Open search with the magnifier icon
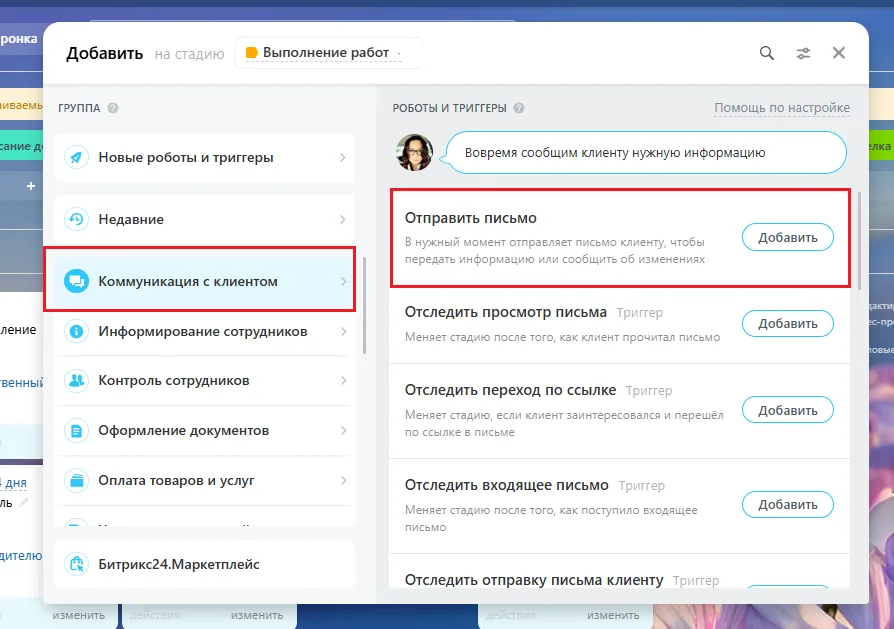The height and width of the screenshot is (629, 894). [766, 53]
